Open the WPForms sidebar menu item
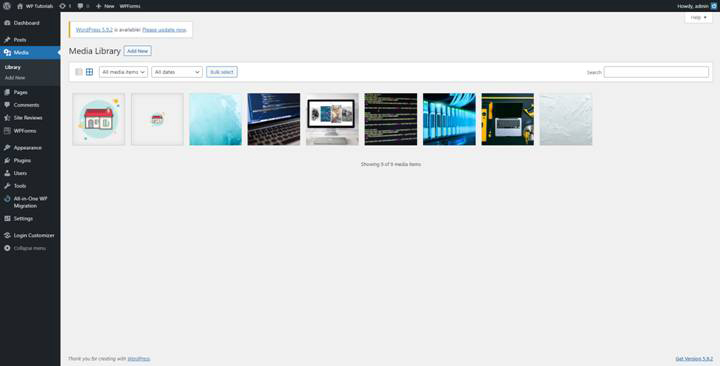 25,131
